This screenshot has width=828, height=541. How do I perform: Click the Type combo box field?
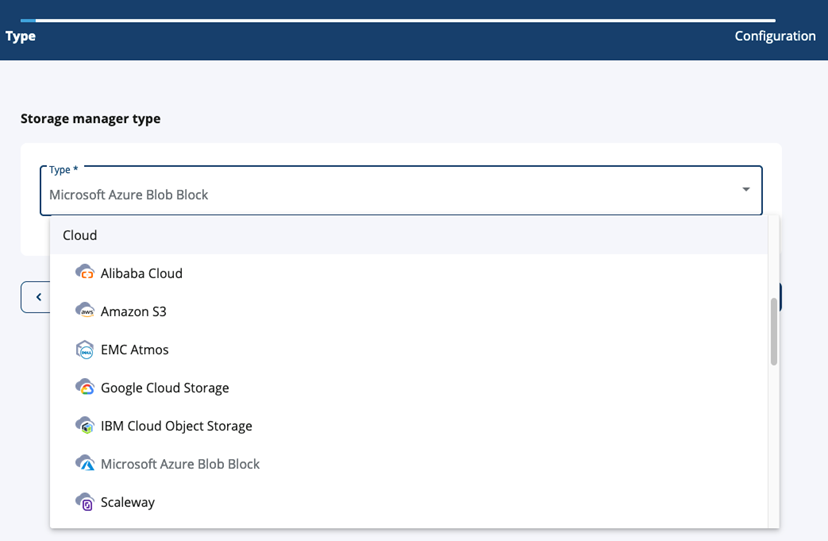click(x=401, y=191)
